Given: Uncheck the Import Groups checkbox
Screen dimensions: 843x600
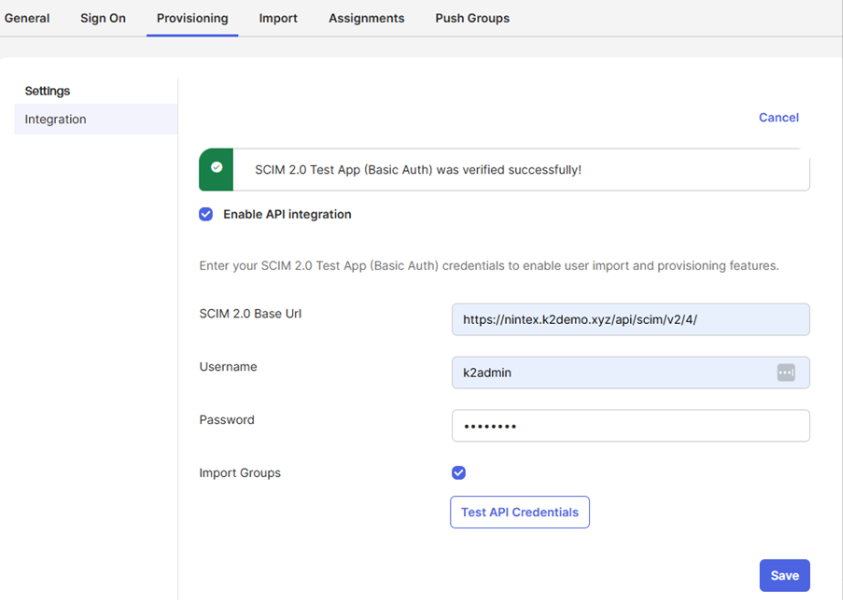Looking at the screenshot, I should 458,473.
